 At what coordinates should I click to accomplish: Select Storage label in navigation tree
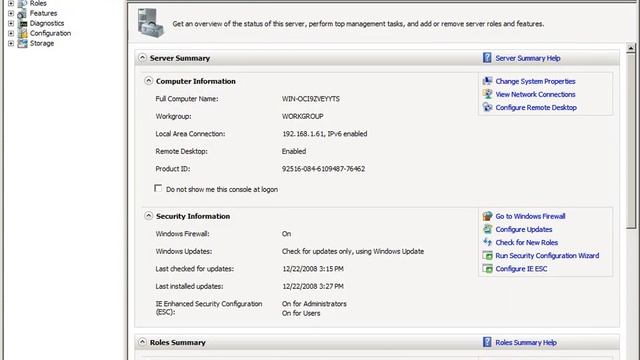tap(42, 43)
